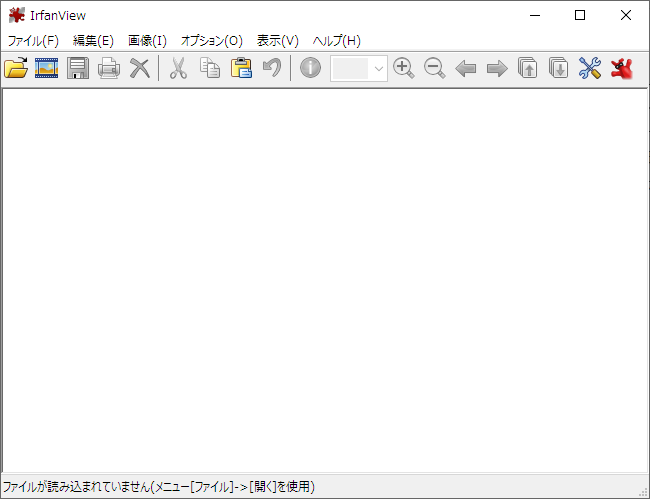The height and width of the screenshot is (500, 650).
Task: Select the Cut scissors icon
Action: coord(178,68)
